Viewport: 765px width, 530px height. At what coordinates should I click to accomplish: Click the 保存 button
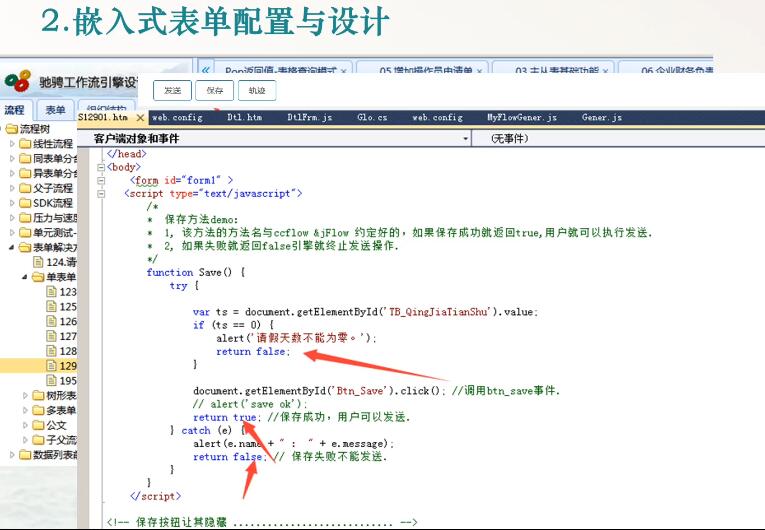pyautogui.click(x=215, y=90)
